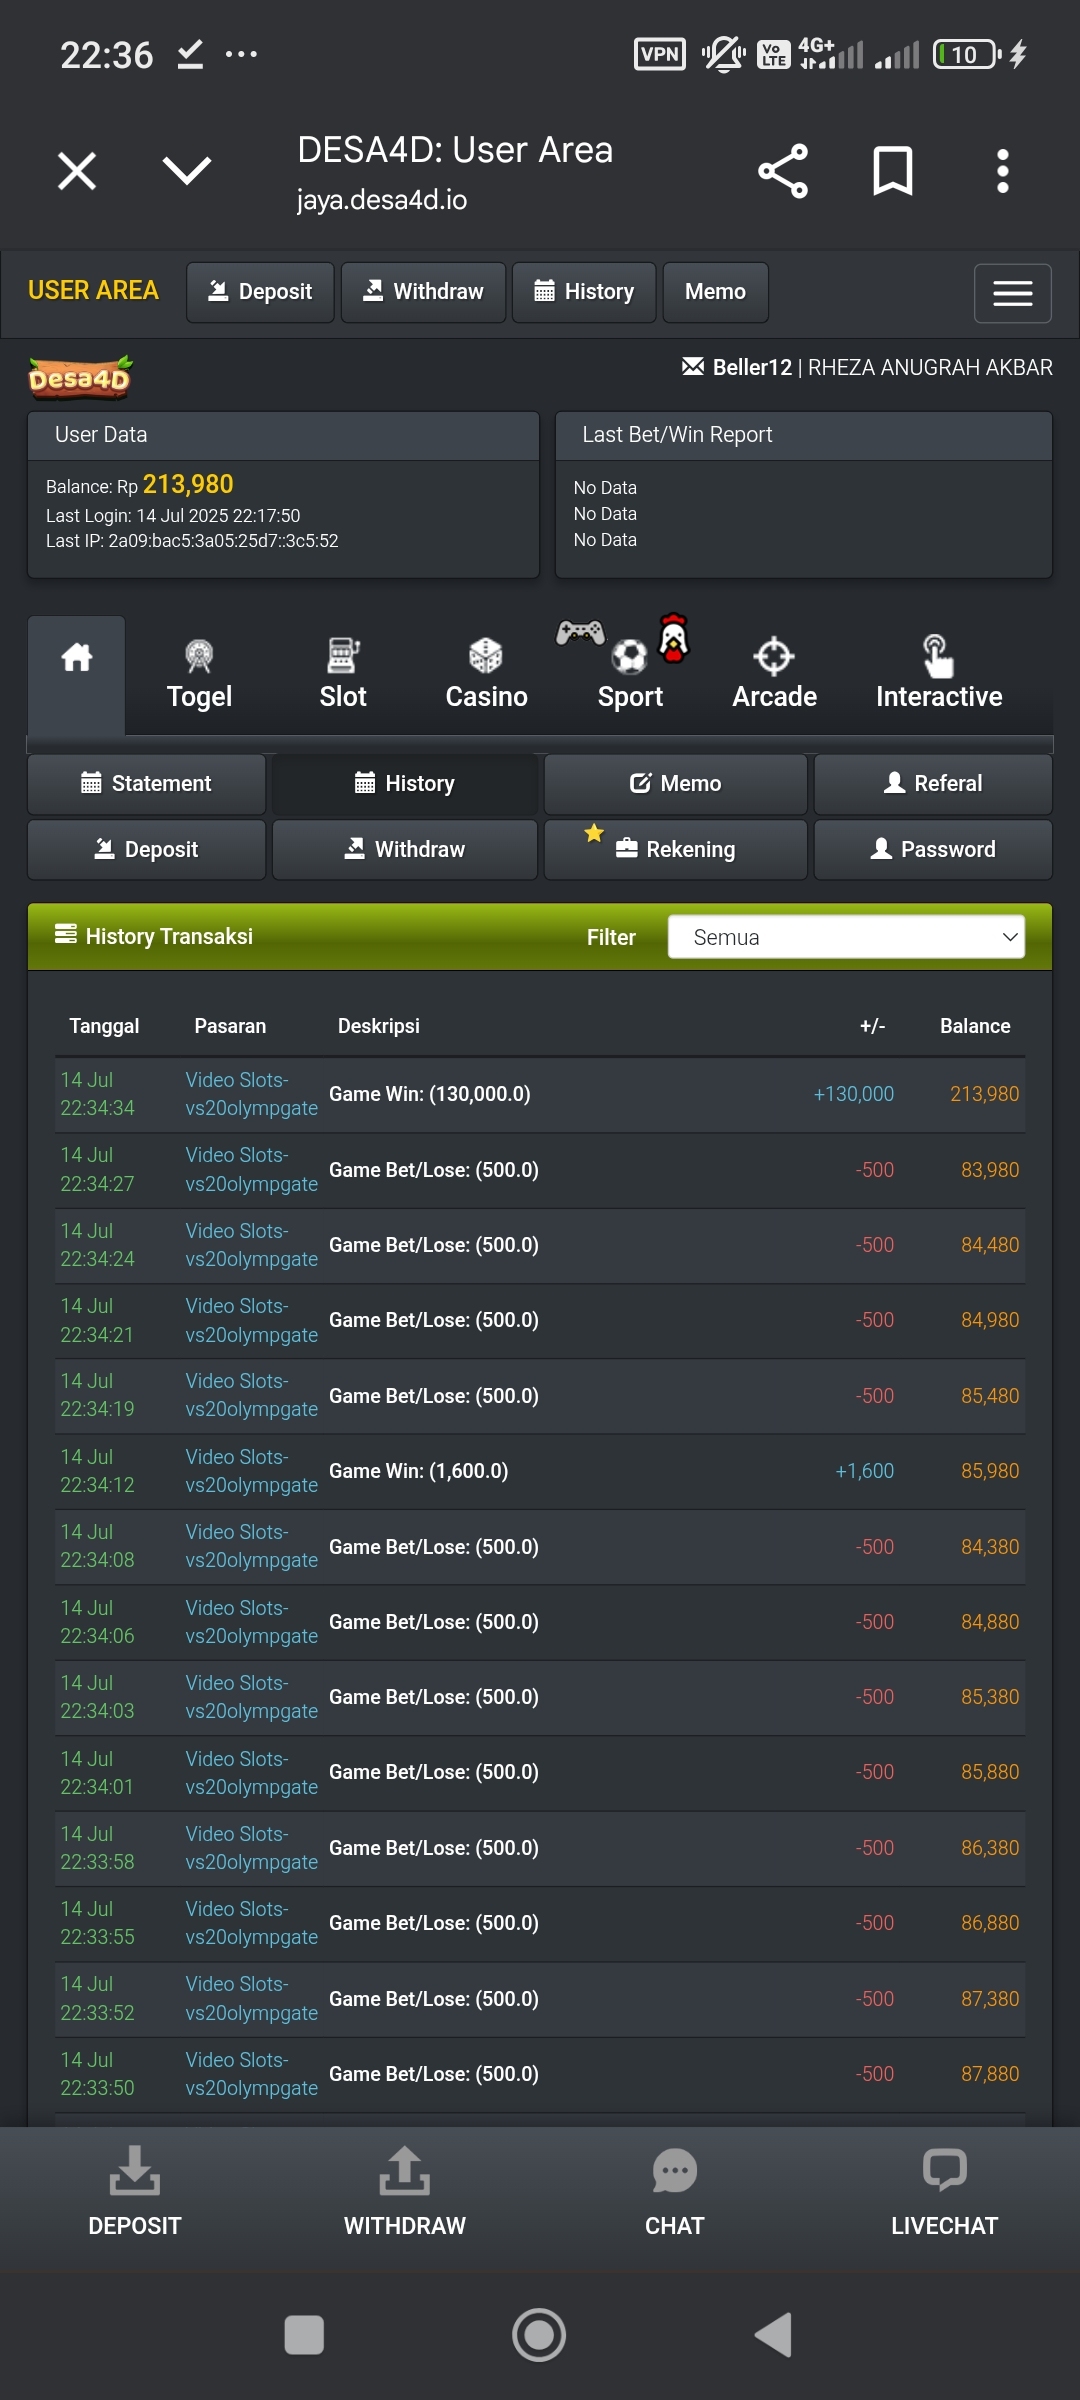Open the Togel game category
This screenshot has height=2400, width=1080.
click(x=199, y=675)
